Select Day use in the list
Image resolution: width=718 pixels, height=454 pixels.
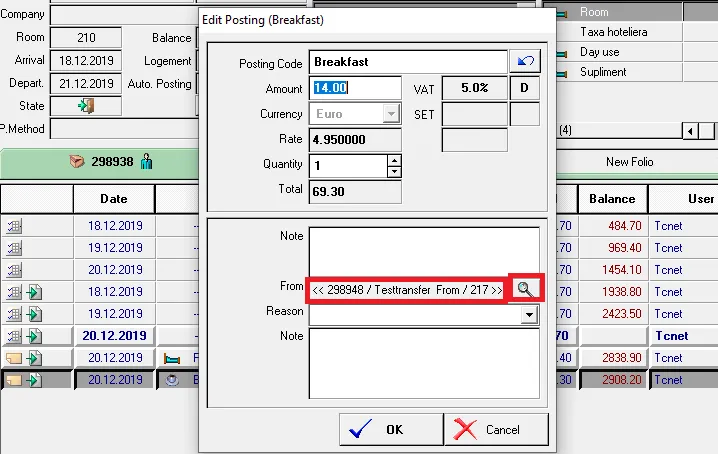pos(599,52)
